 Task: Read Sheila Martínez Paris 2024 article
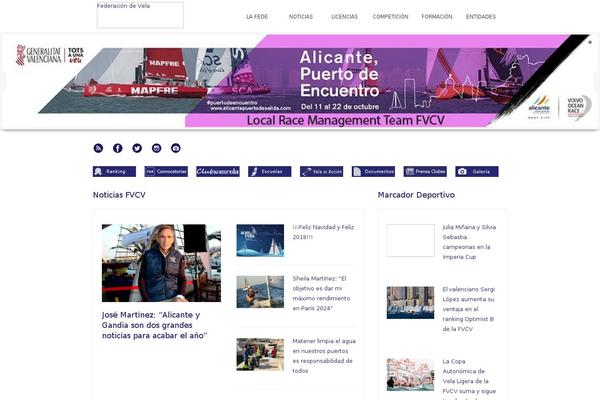click(321, 293)
